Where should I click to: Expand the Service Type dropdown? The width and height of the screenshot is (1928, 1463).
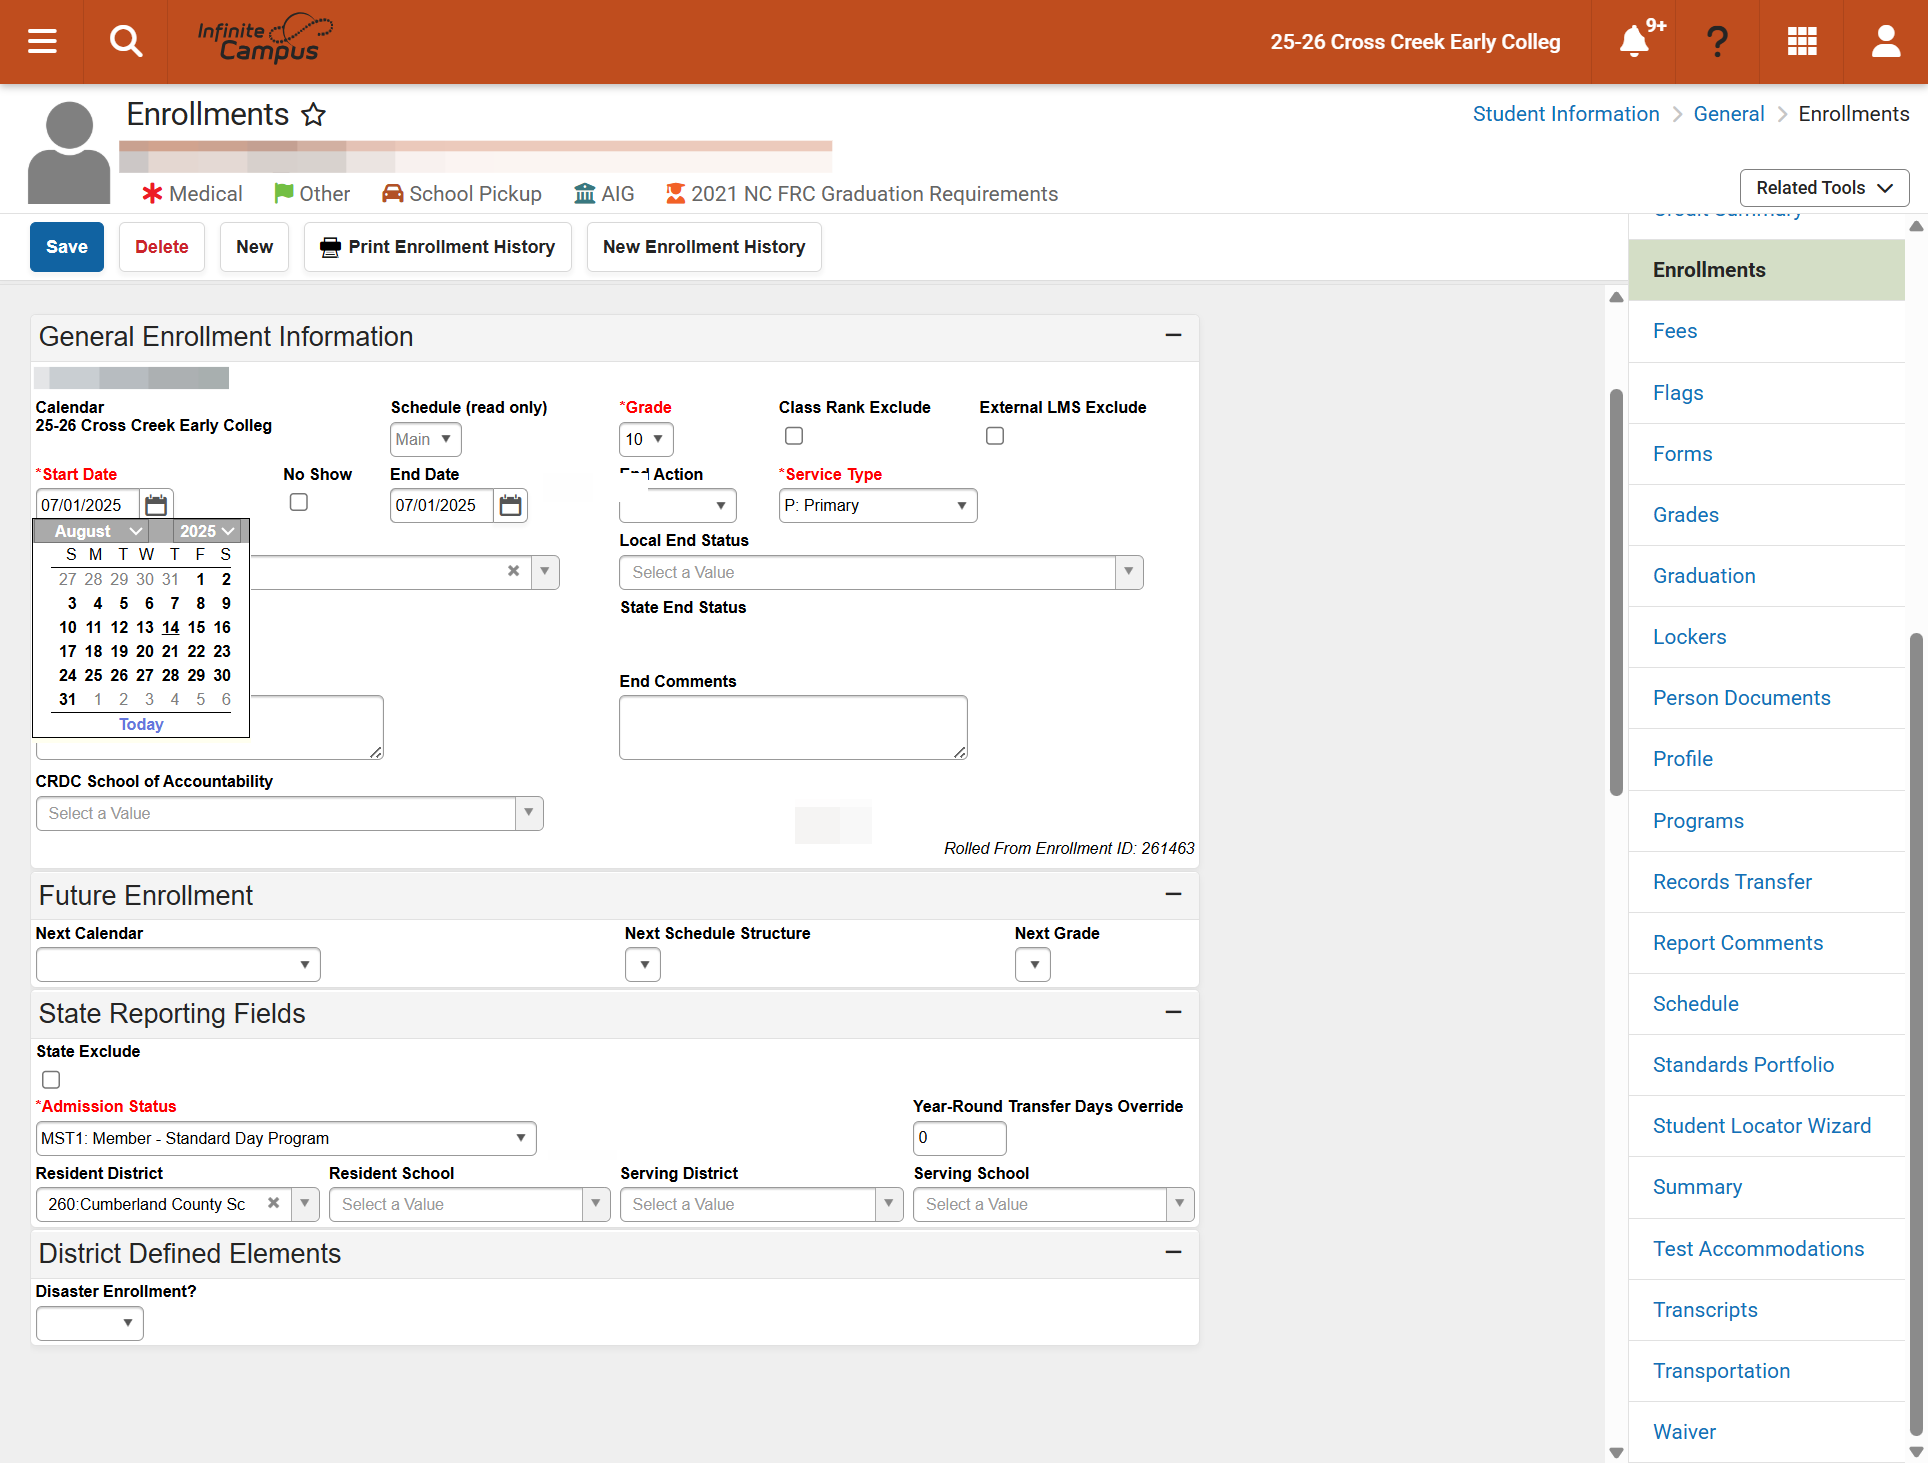coord(877,505)
